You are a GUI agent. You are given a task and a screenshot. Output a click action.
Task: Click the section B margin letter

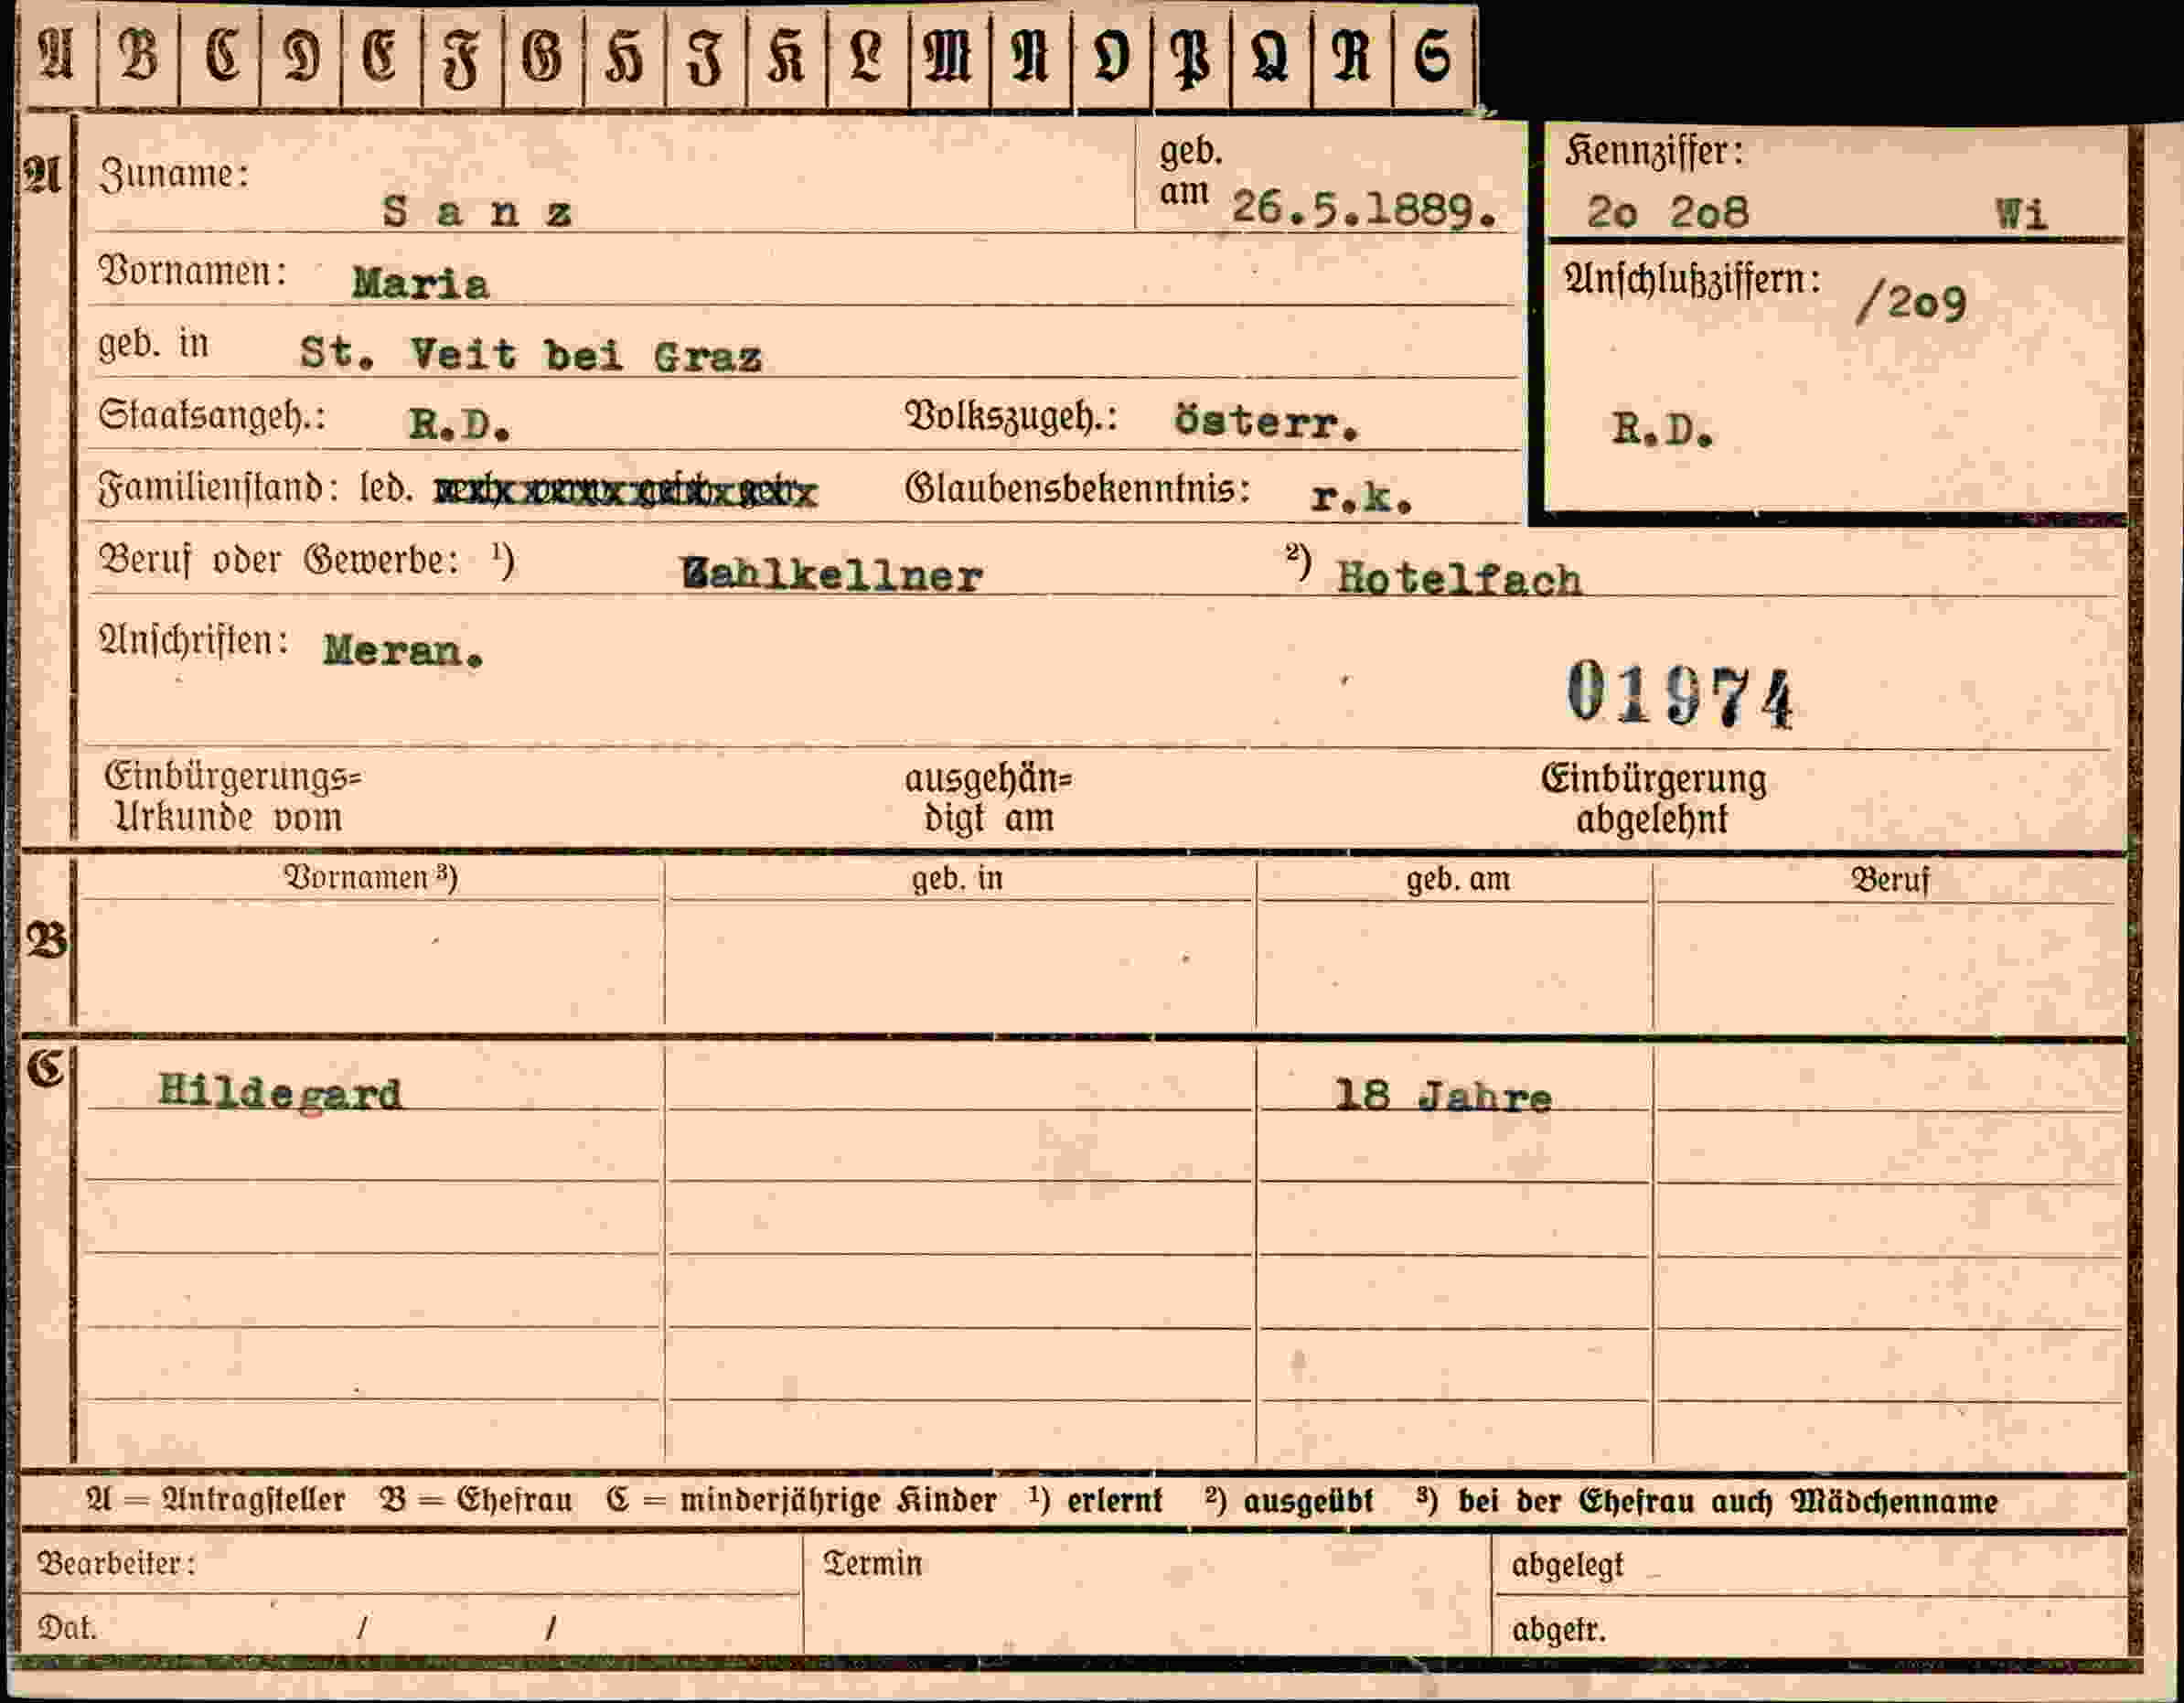click(46, 941)
